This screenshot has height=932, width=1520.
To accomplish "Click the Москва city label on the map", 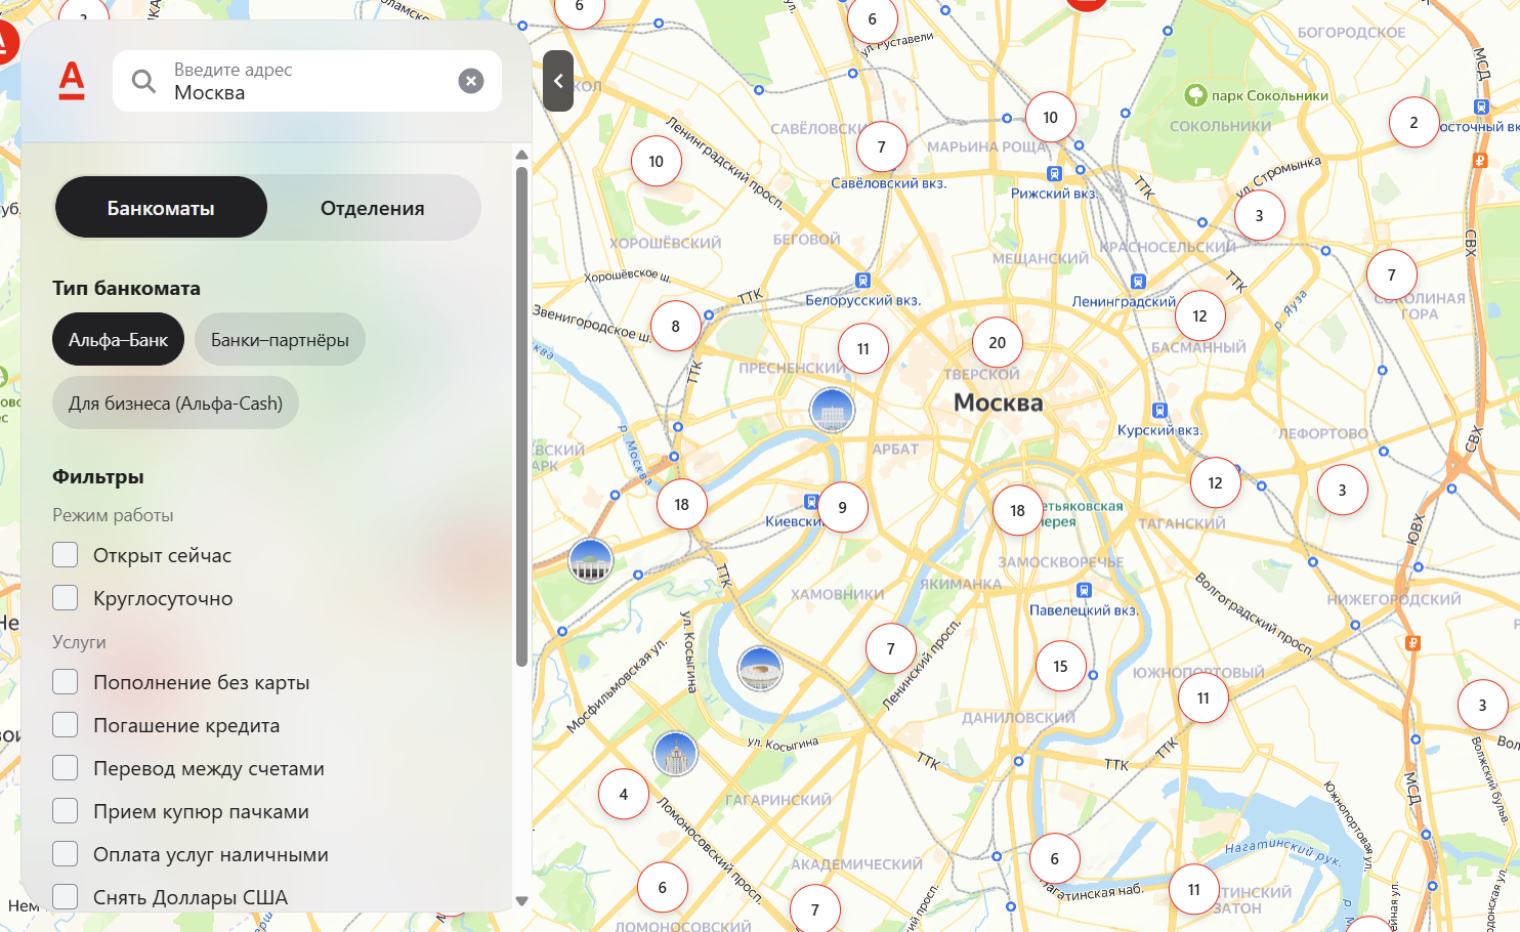I will pyautogui.click(x=998, y=403).
